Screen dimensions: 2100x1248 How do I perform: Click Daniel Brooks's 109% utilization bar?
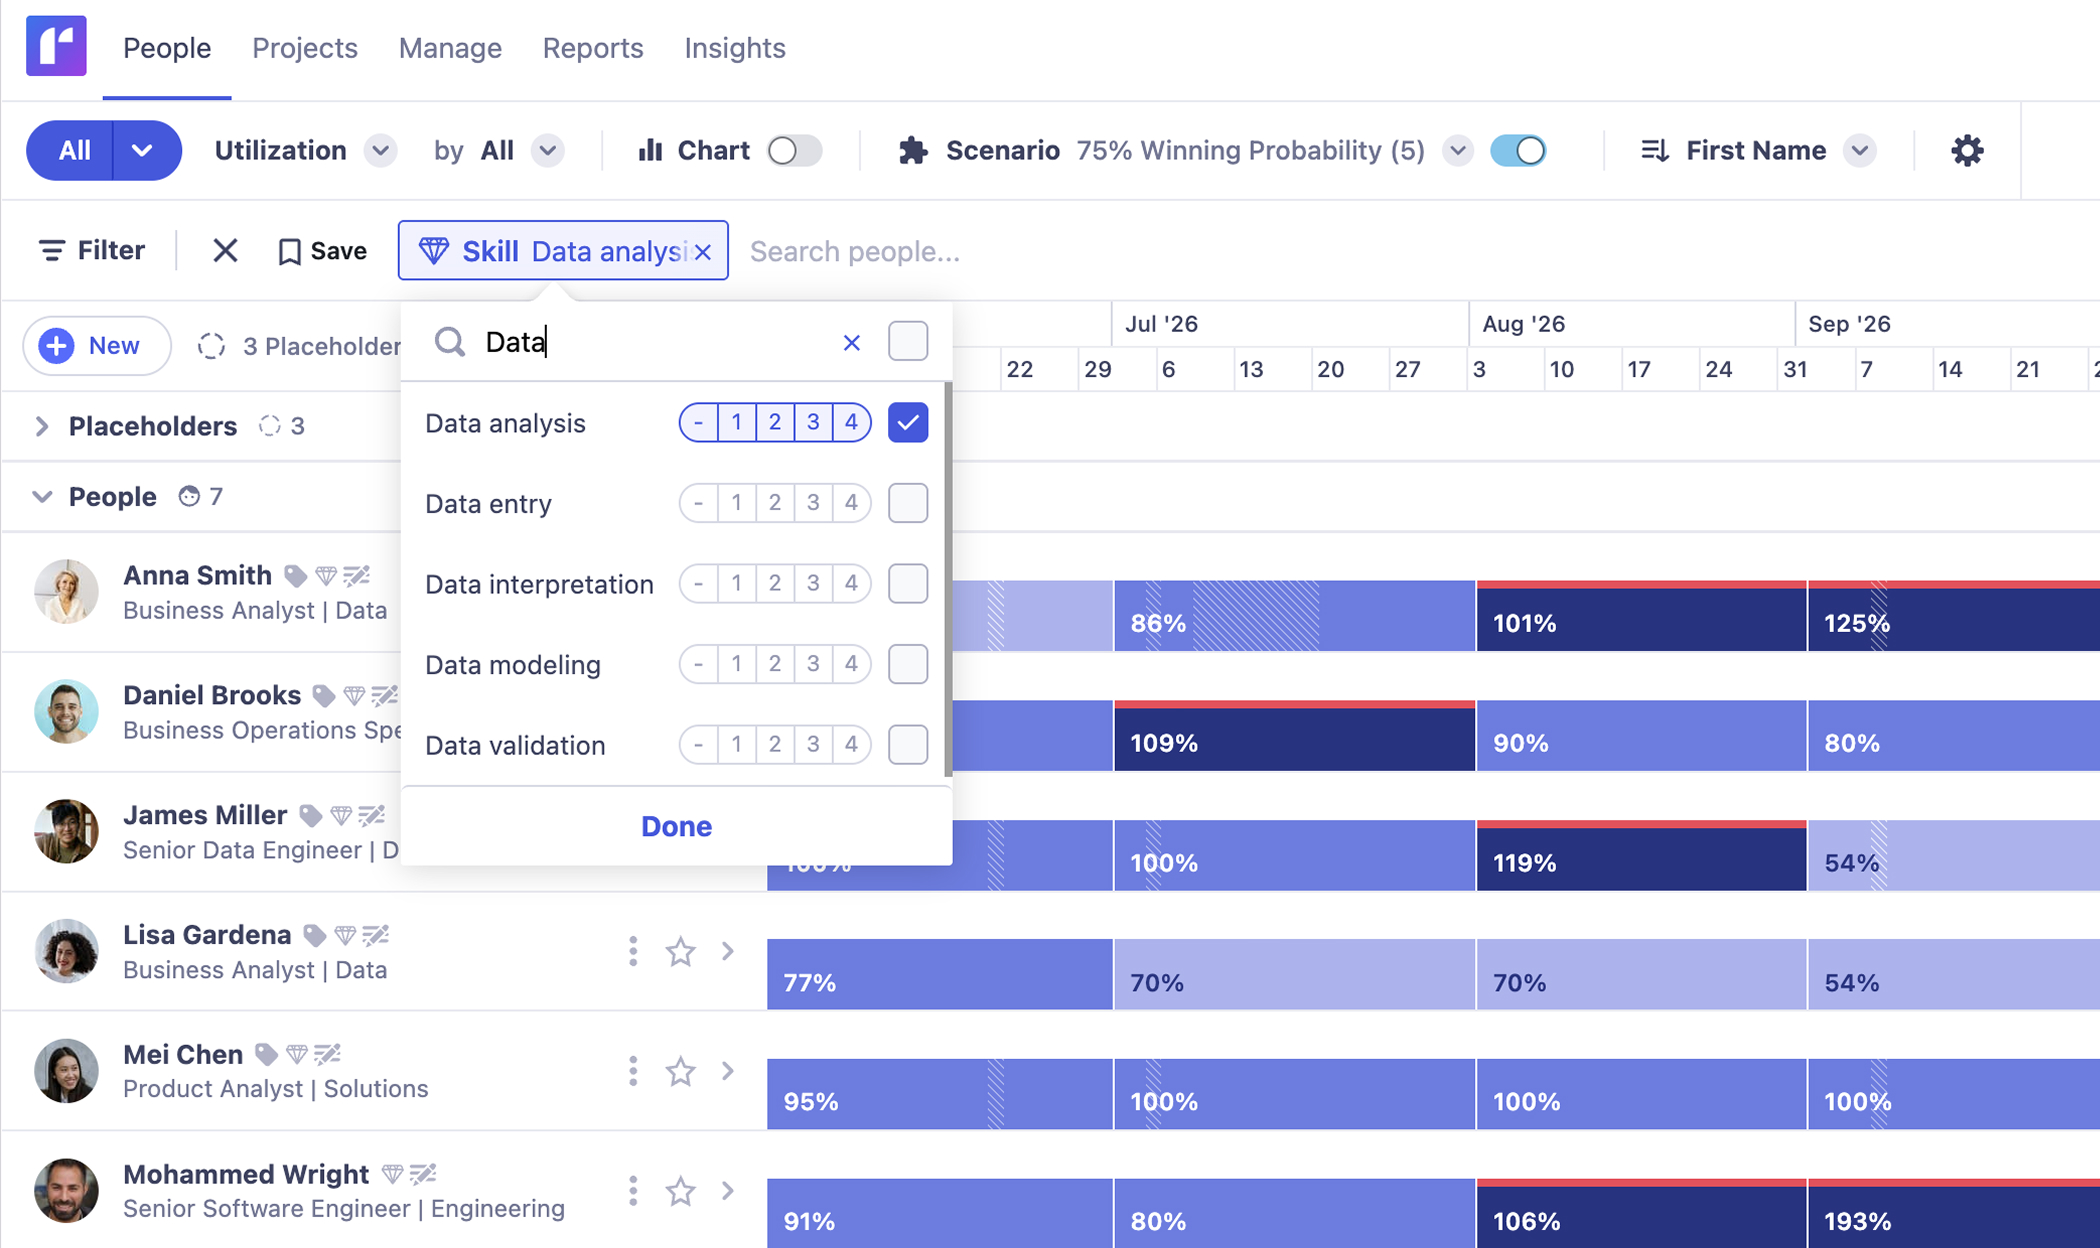(1294, 736)
